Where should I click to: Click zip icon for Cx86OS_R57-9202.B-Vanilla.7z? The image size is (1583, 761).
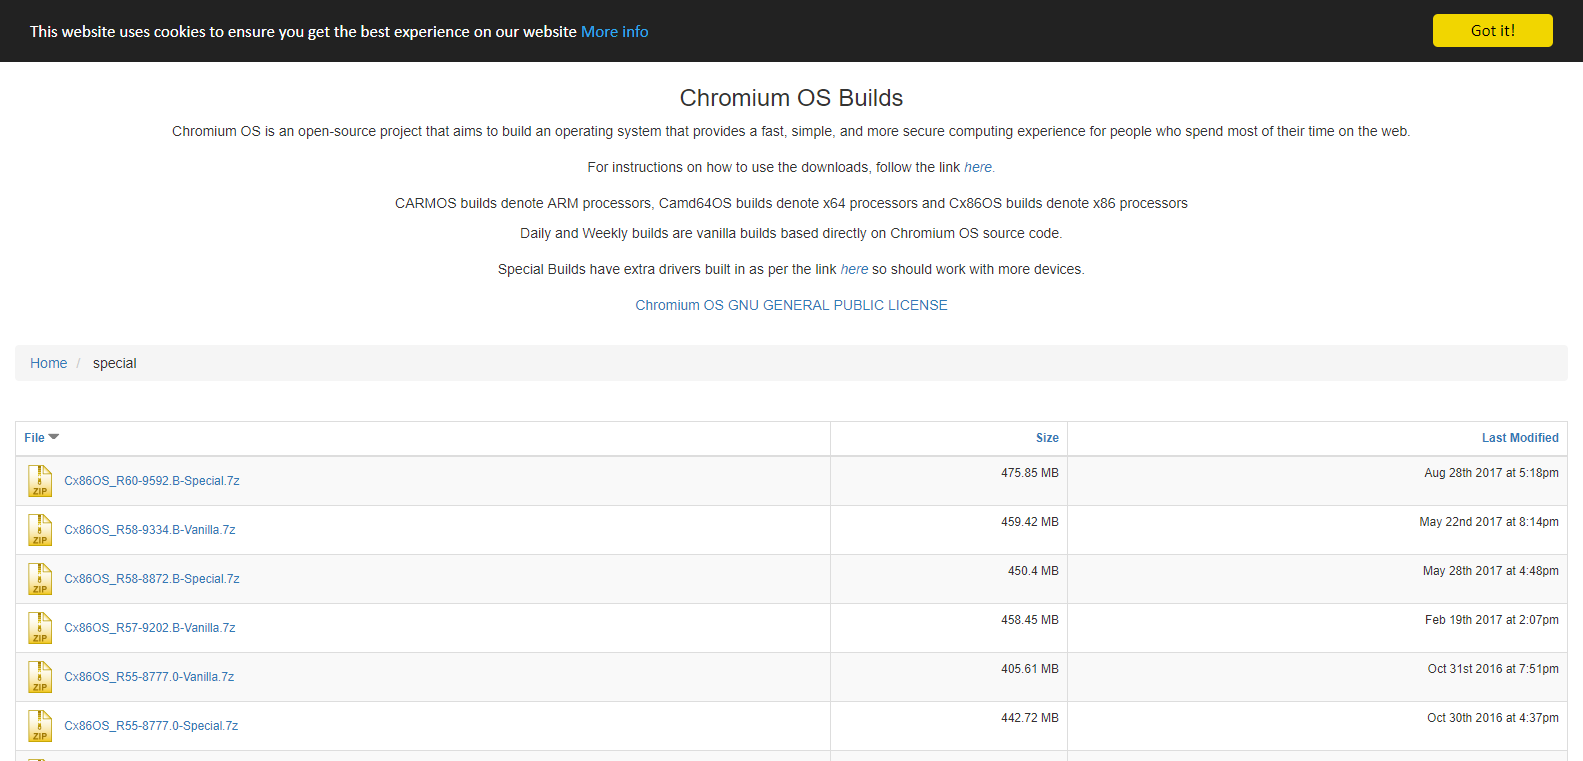(x=40, y=628)
